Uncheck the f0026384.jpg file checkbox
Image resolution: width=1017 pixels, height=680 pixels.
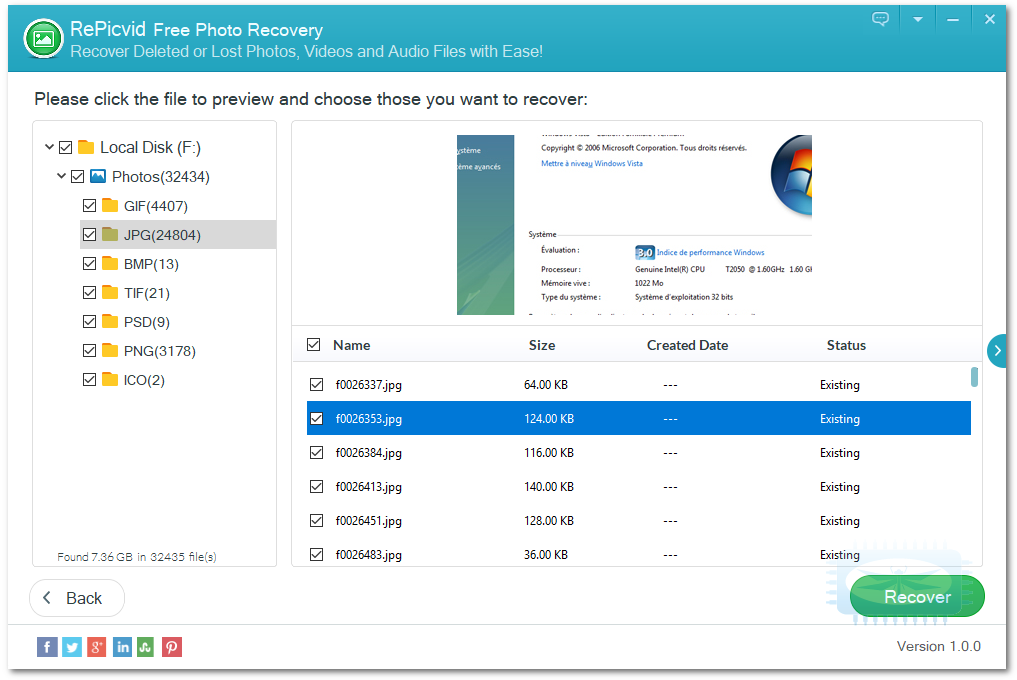click(317, 453)
